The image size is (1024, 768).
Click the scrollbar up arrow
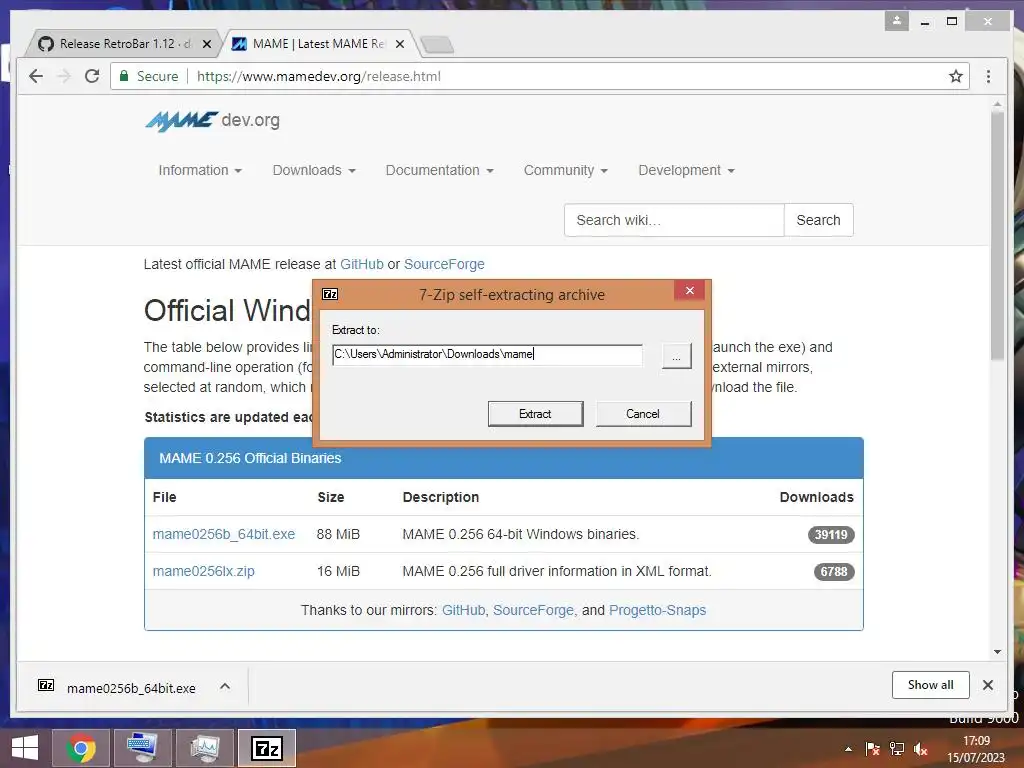point(997,104)
